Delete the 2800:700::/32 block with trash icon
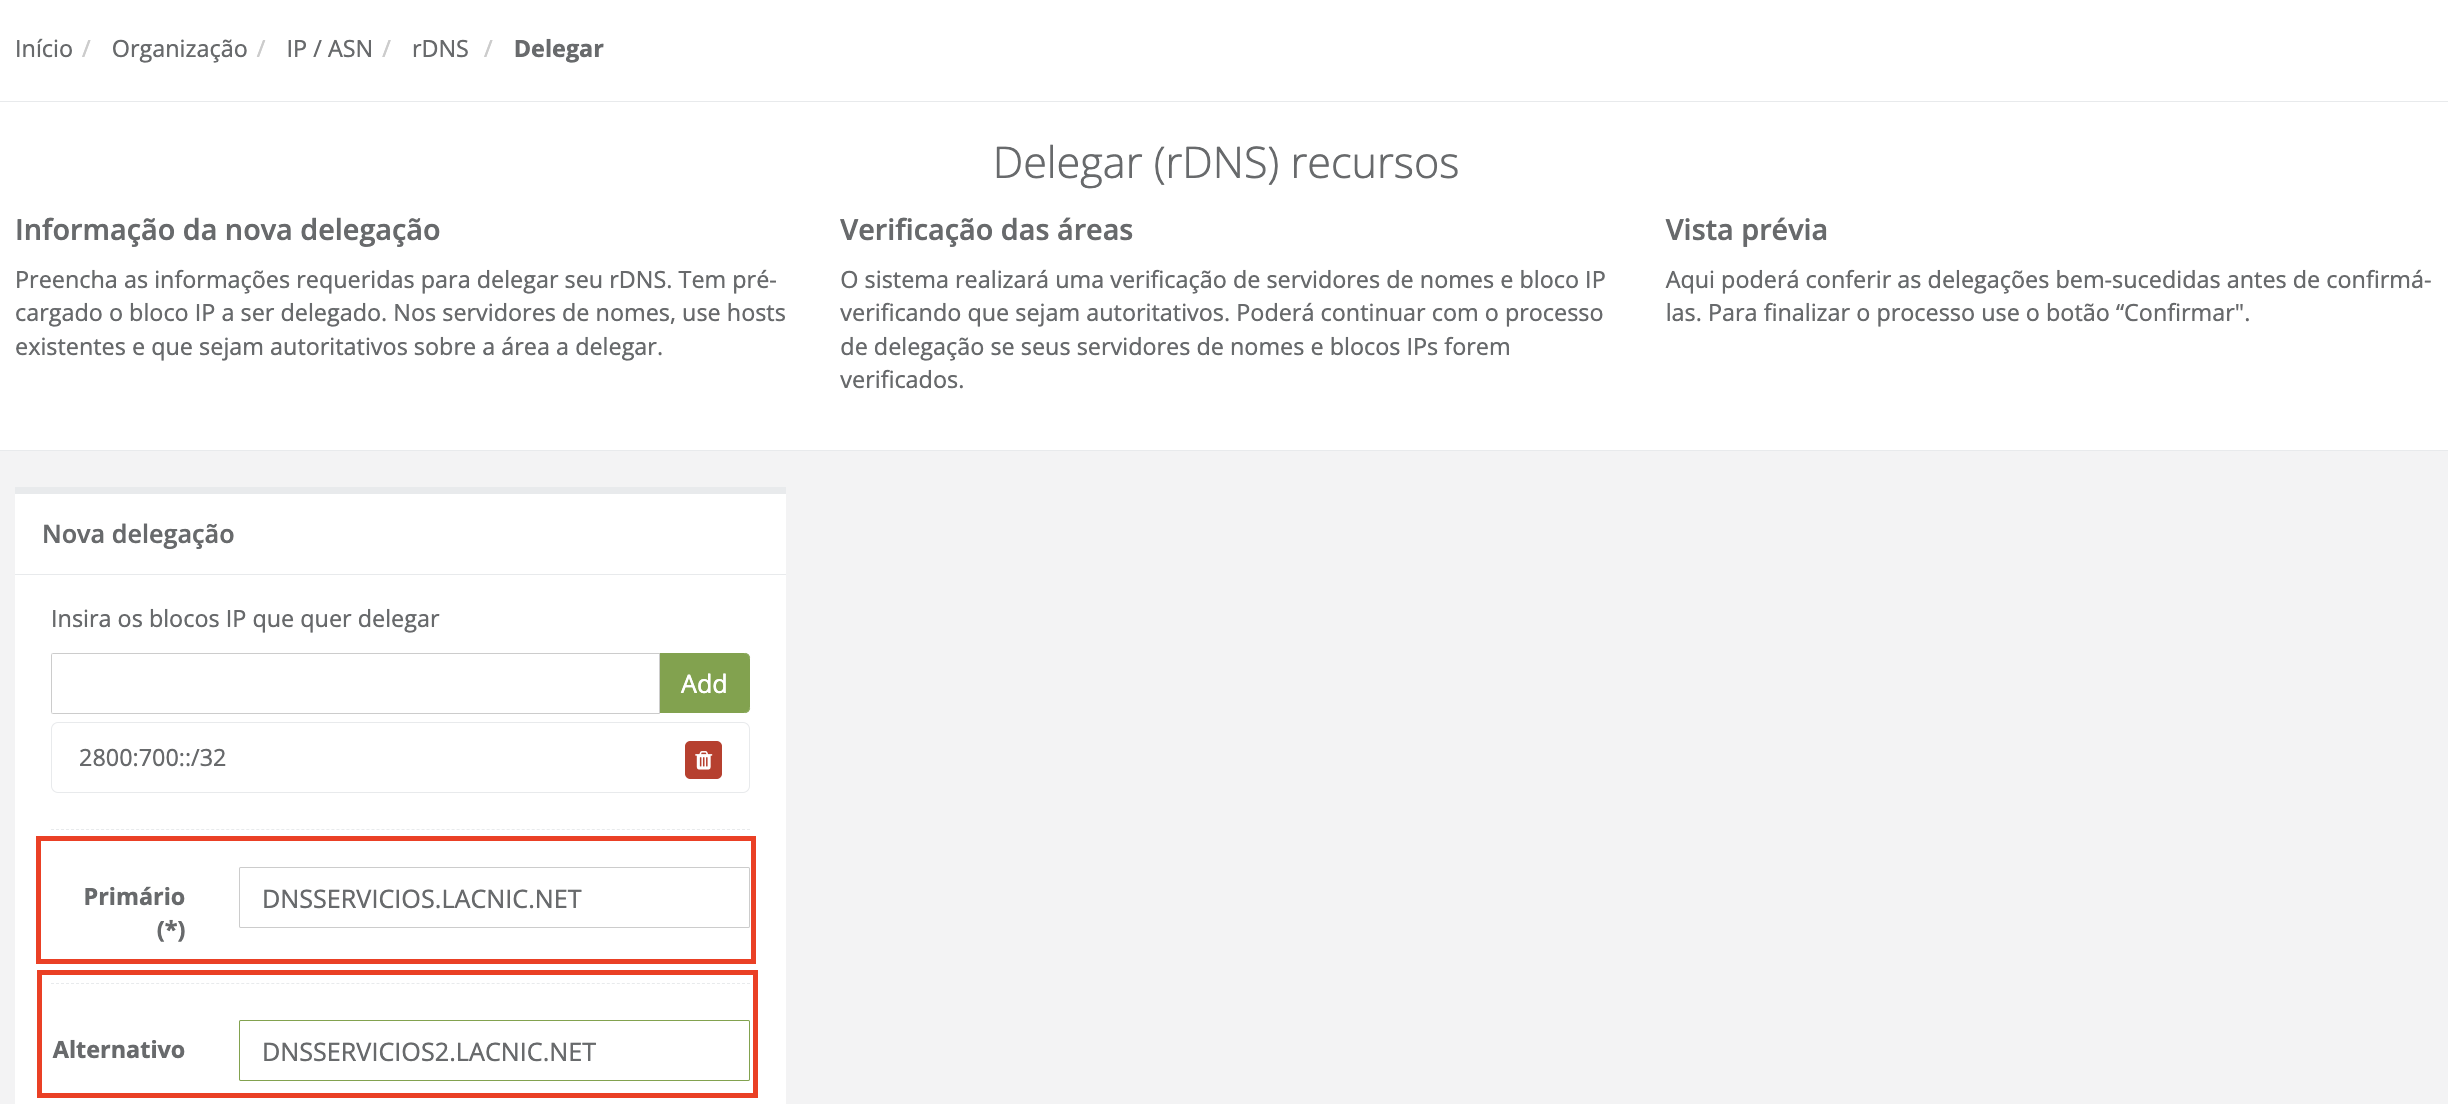The width and height of the screenshot is (2448, 1104). coord(703,760)
